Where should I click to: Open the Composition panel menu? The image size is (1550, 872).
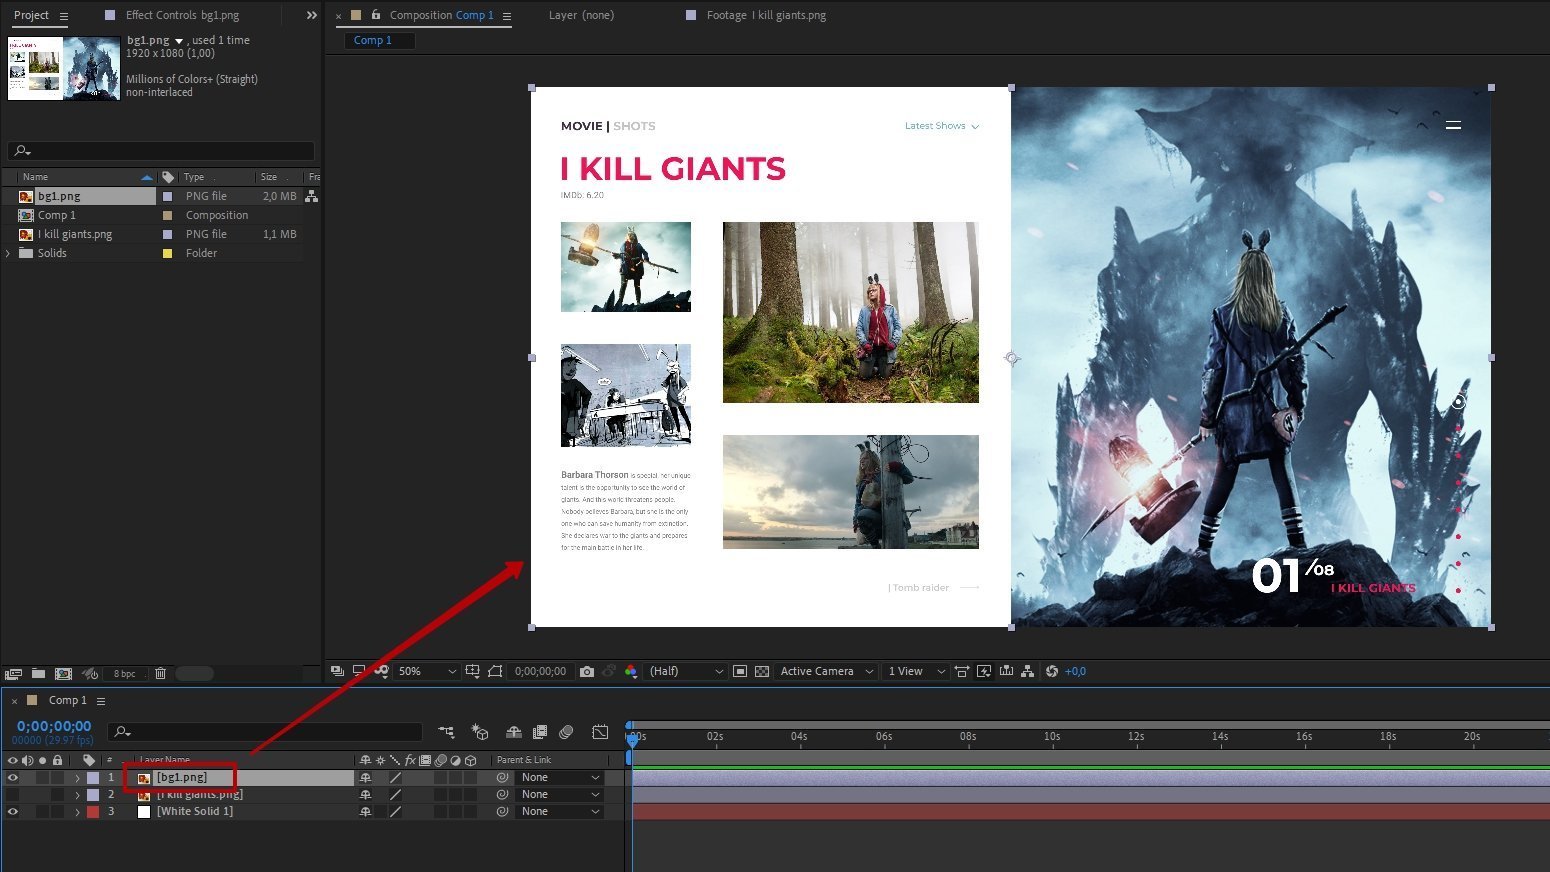coord(506,16)
